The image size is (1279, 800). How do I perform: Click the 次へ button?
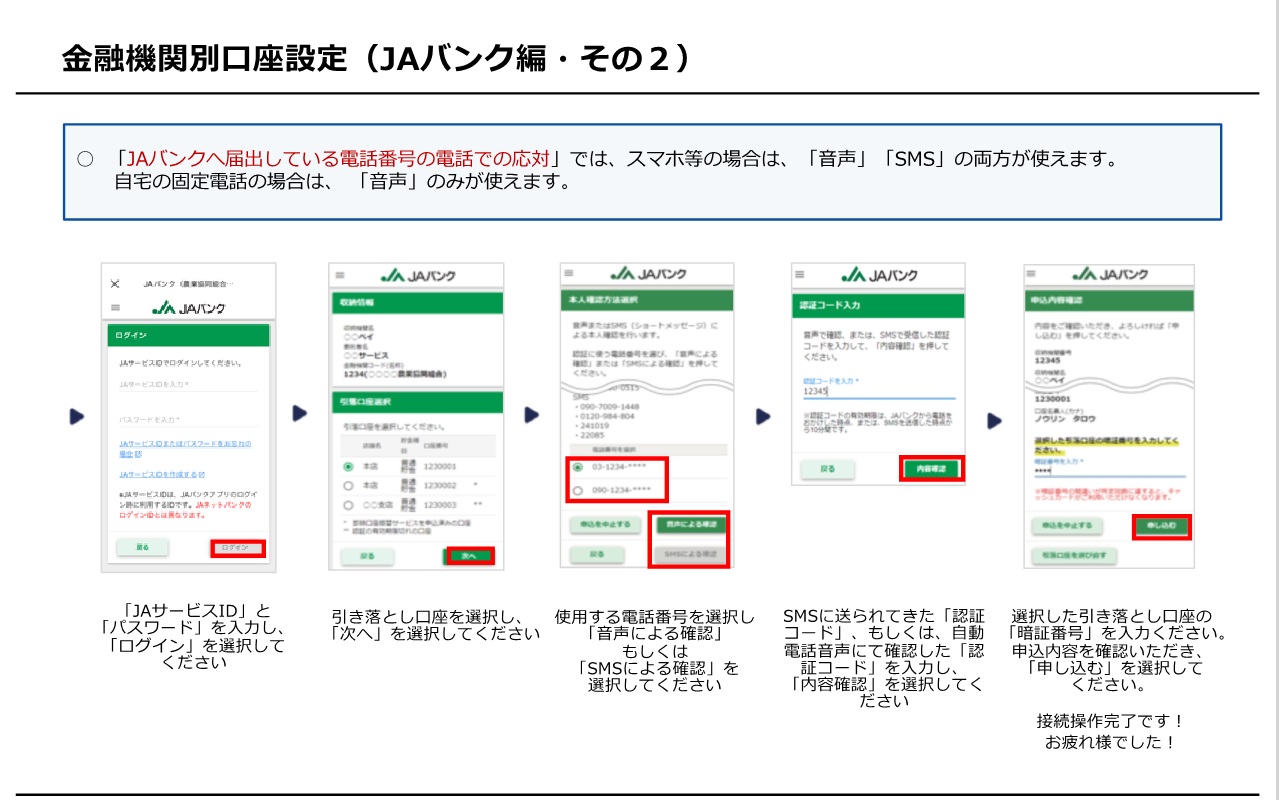point(470,555)
